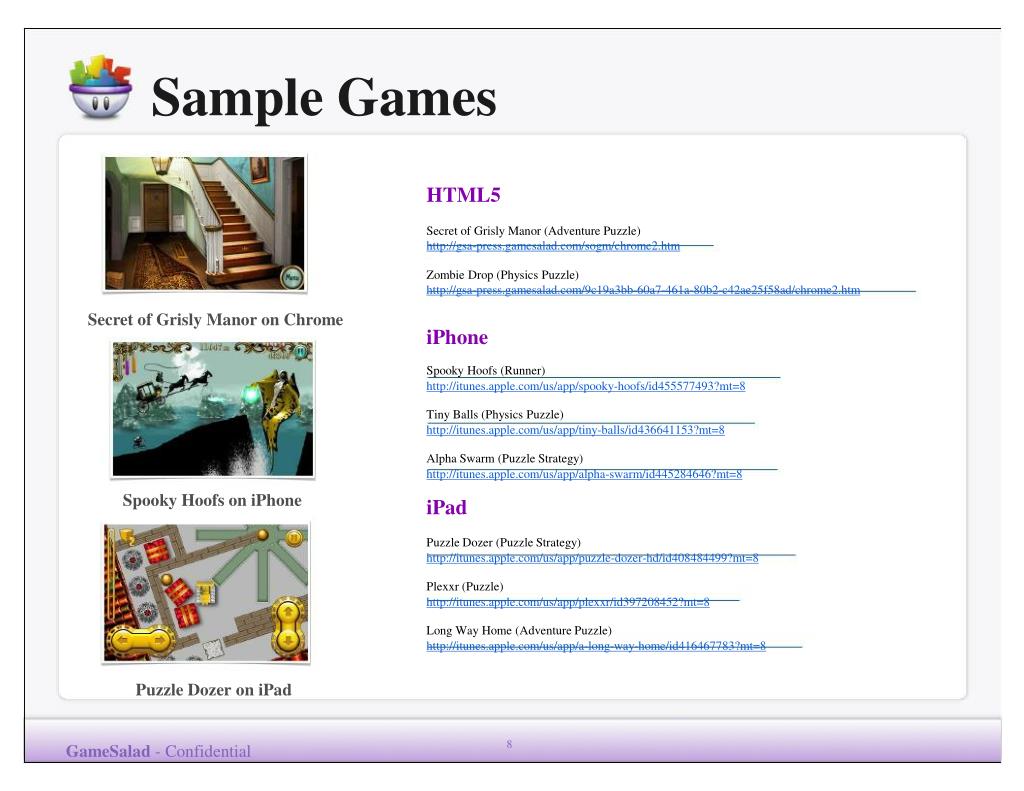
Task: Click the caption "Puzzle Dozer on iPad"
Action: 214,690
